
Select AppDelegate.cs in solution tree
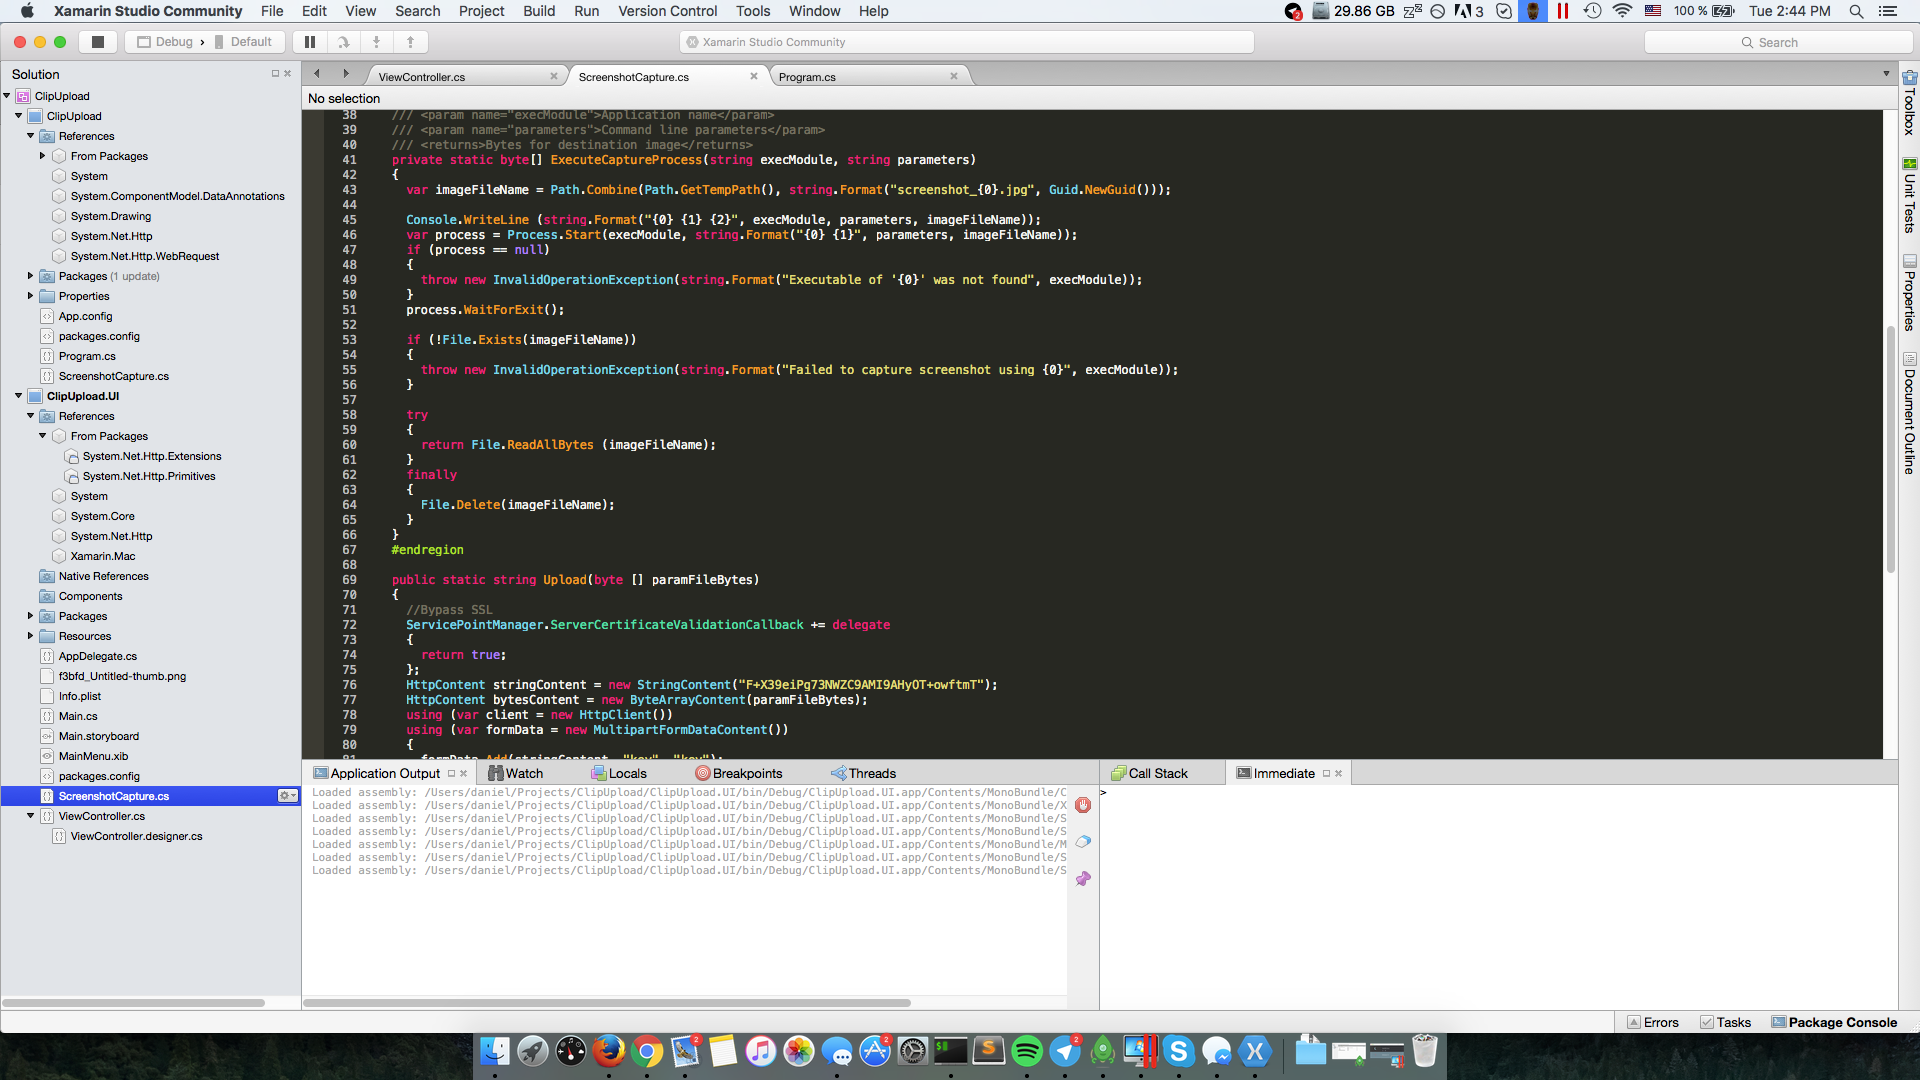pyautogui.click(x=97, y=656)
